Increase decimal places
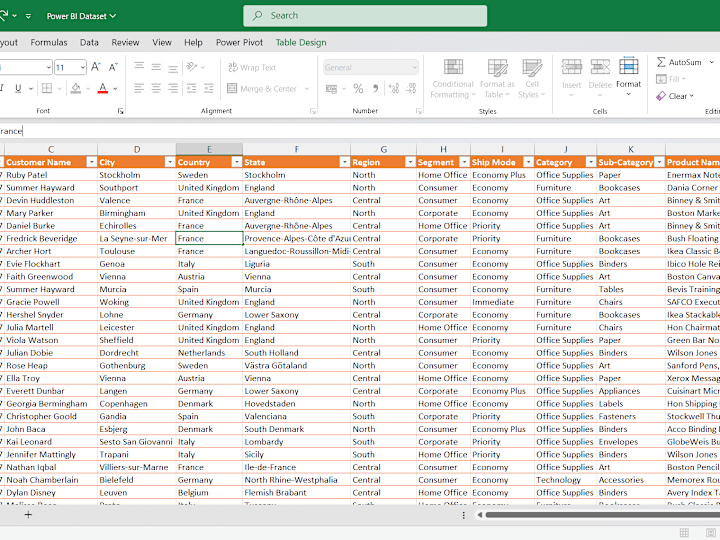Screen dimensions: 720x540 point(394,89)
